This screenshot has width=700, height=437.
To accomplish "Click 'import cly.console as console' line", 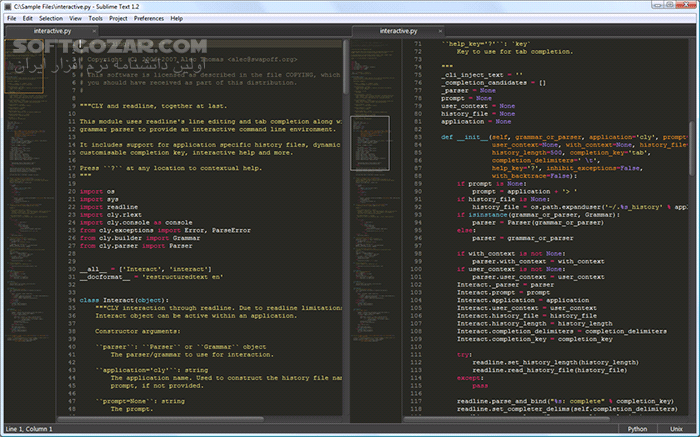I will click(136, 222).
